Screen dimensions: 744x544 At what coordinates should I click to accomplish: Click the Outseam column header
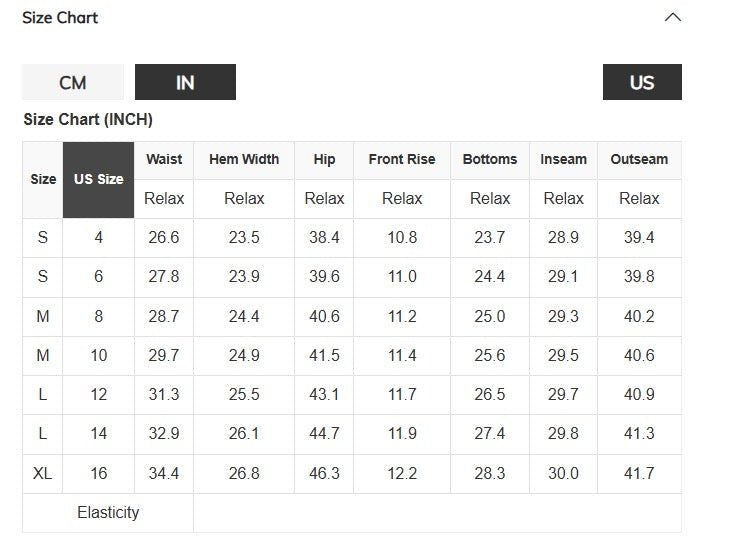[639, 159]
